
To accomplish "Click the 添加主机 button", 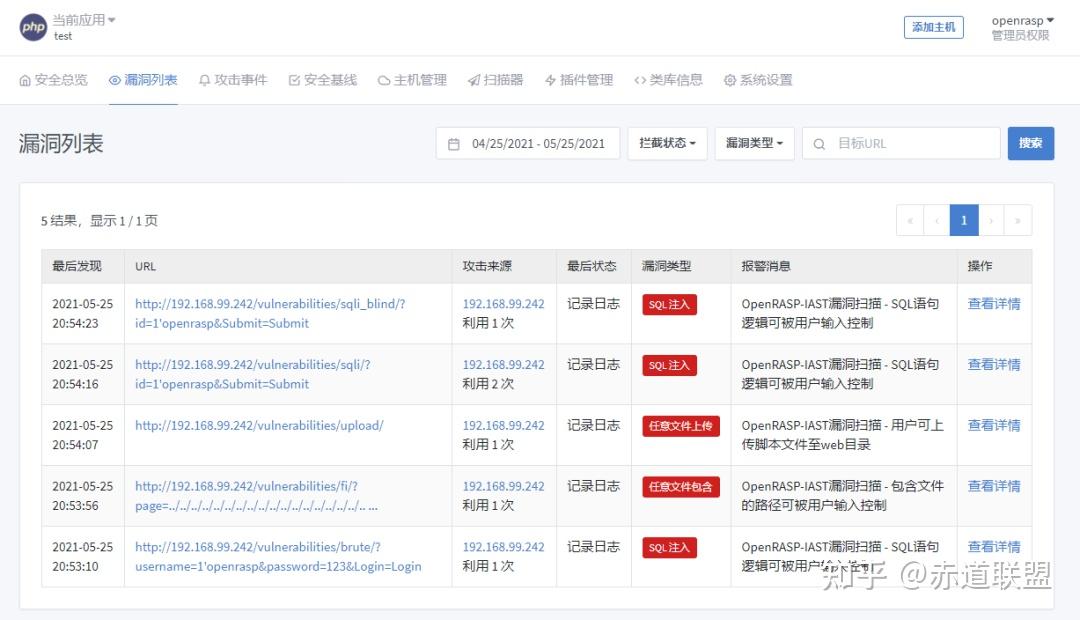I will (x=934, y=27).
